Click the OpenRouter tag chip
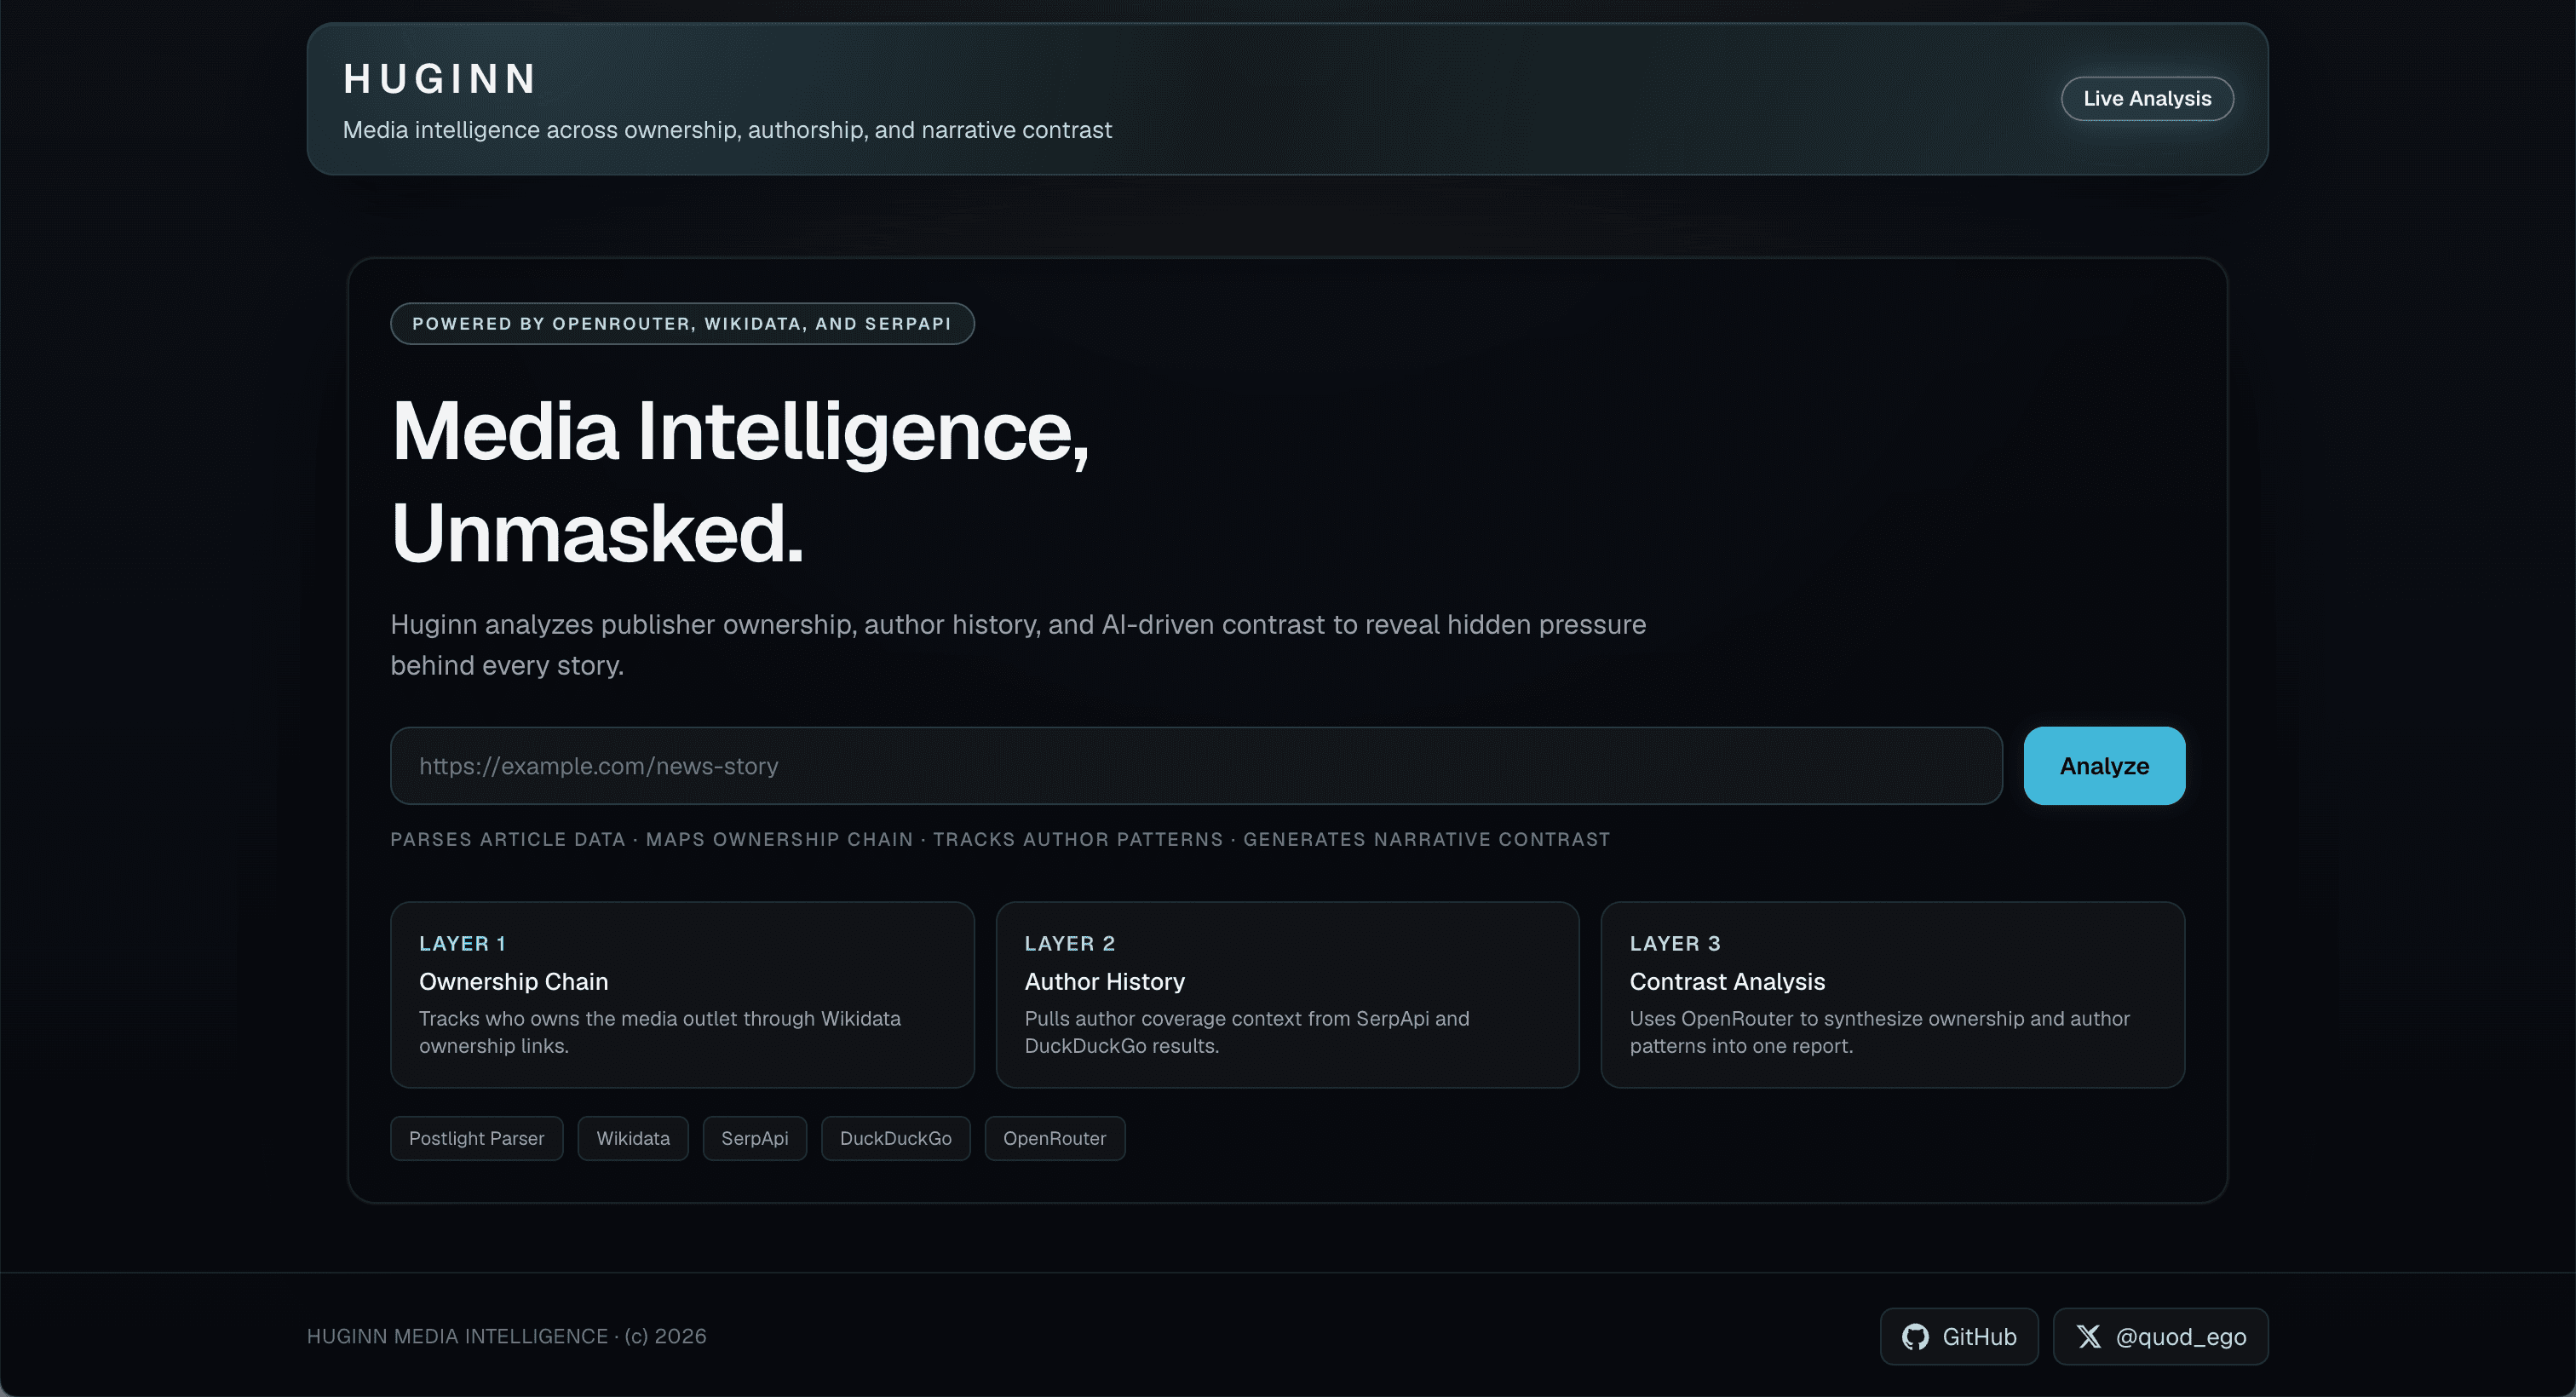This screenshot has width=2576, height=1397. coord(1054,1138)
